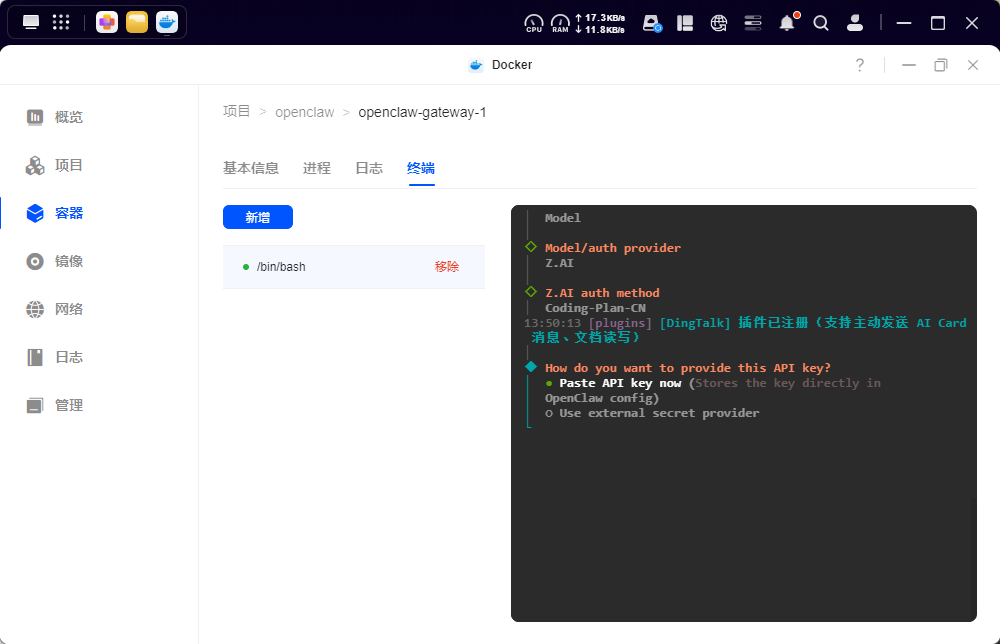Open the user profile icon in top bar
Viewport: 1000px width, 644px height.
point(855,22)
